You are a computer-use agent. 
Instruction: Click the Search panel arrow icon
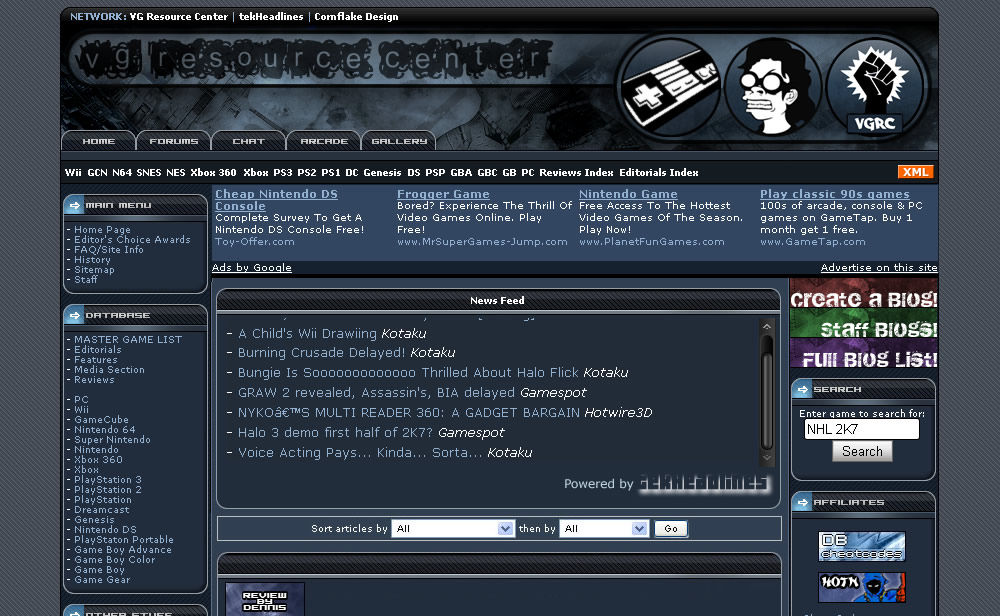(x=802, y=389)
